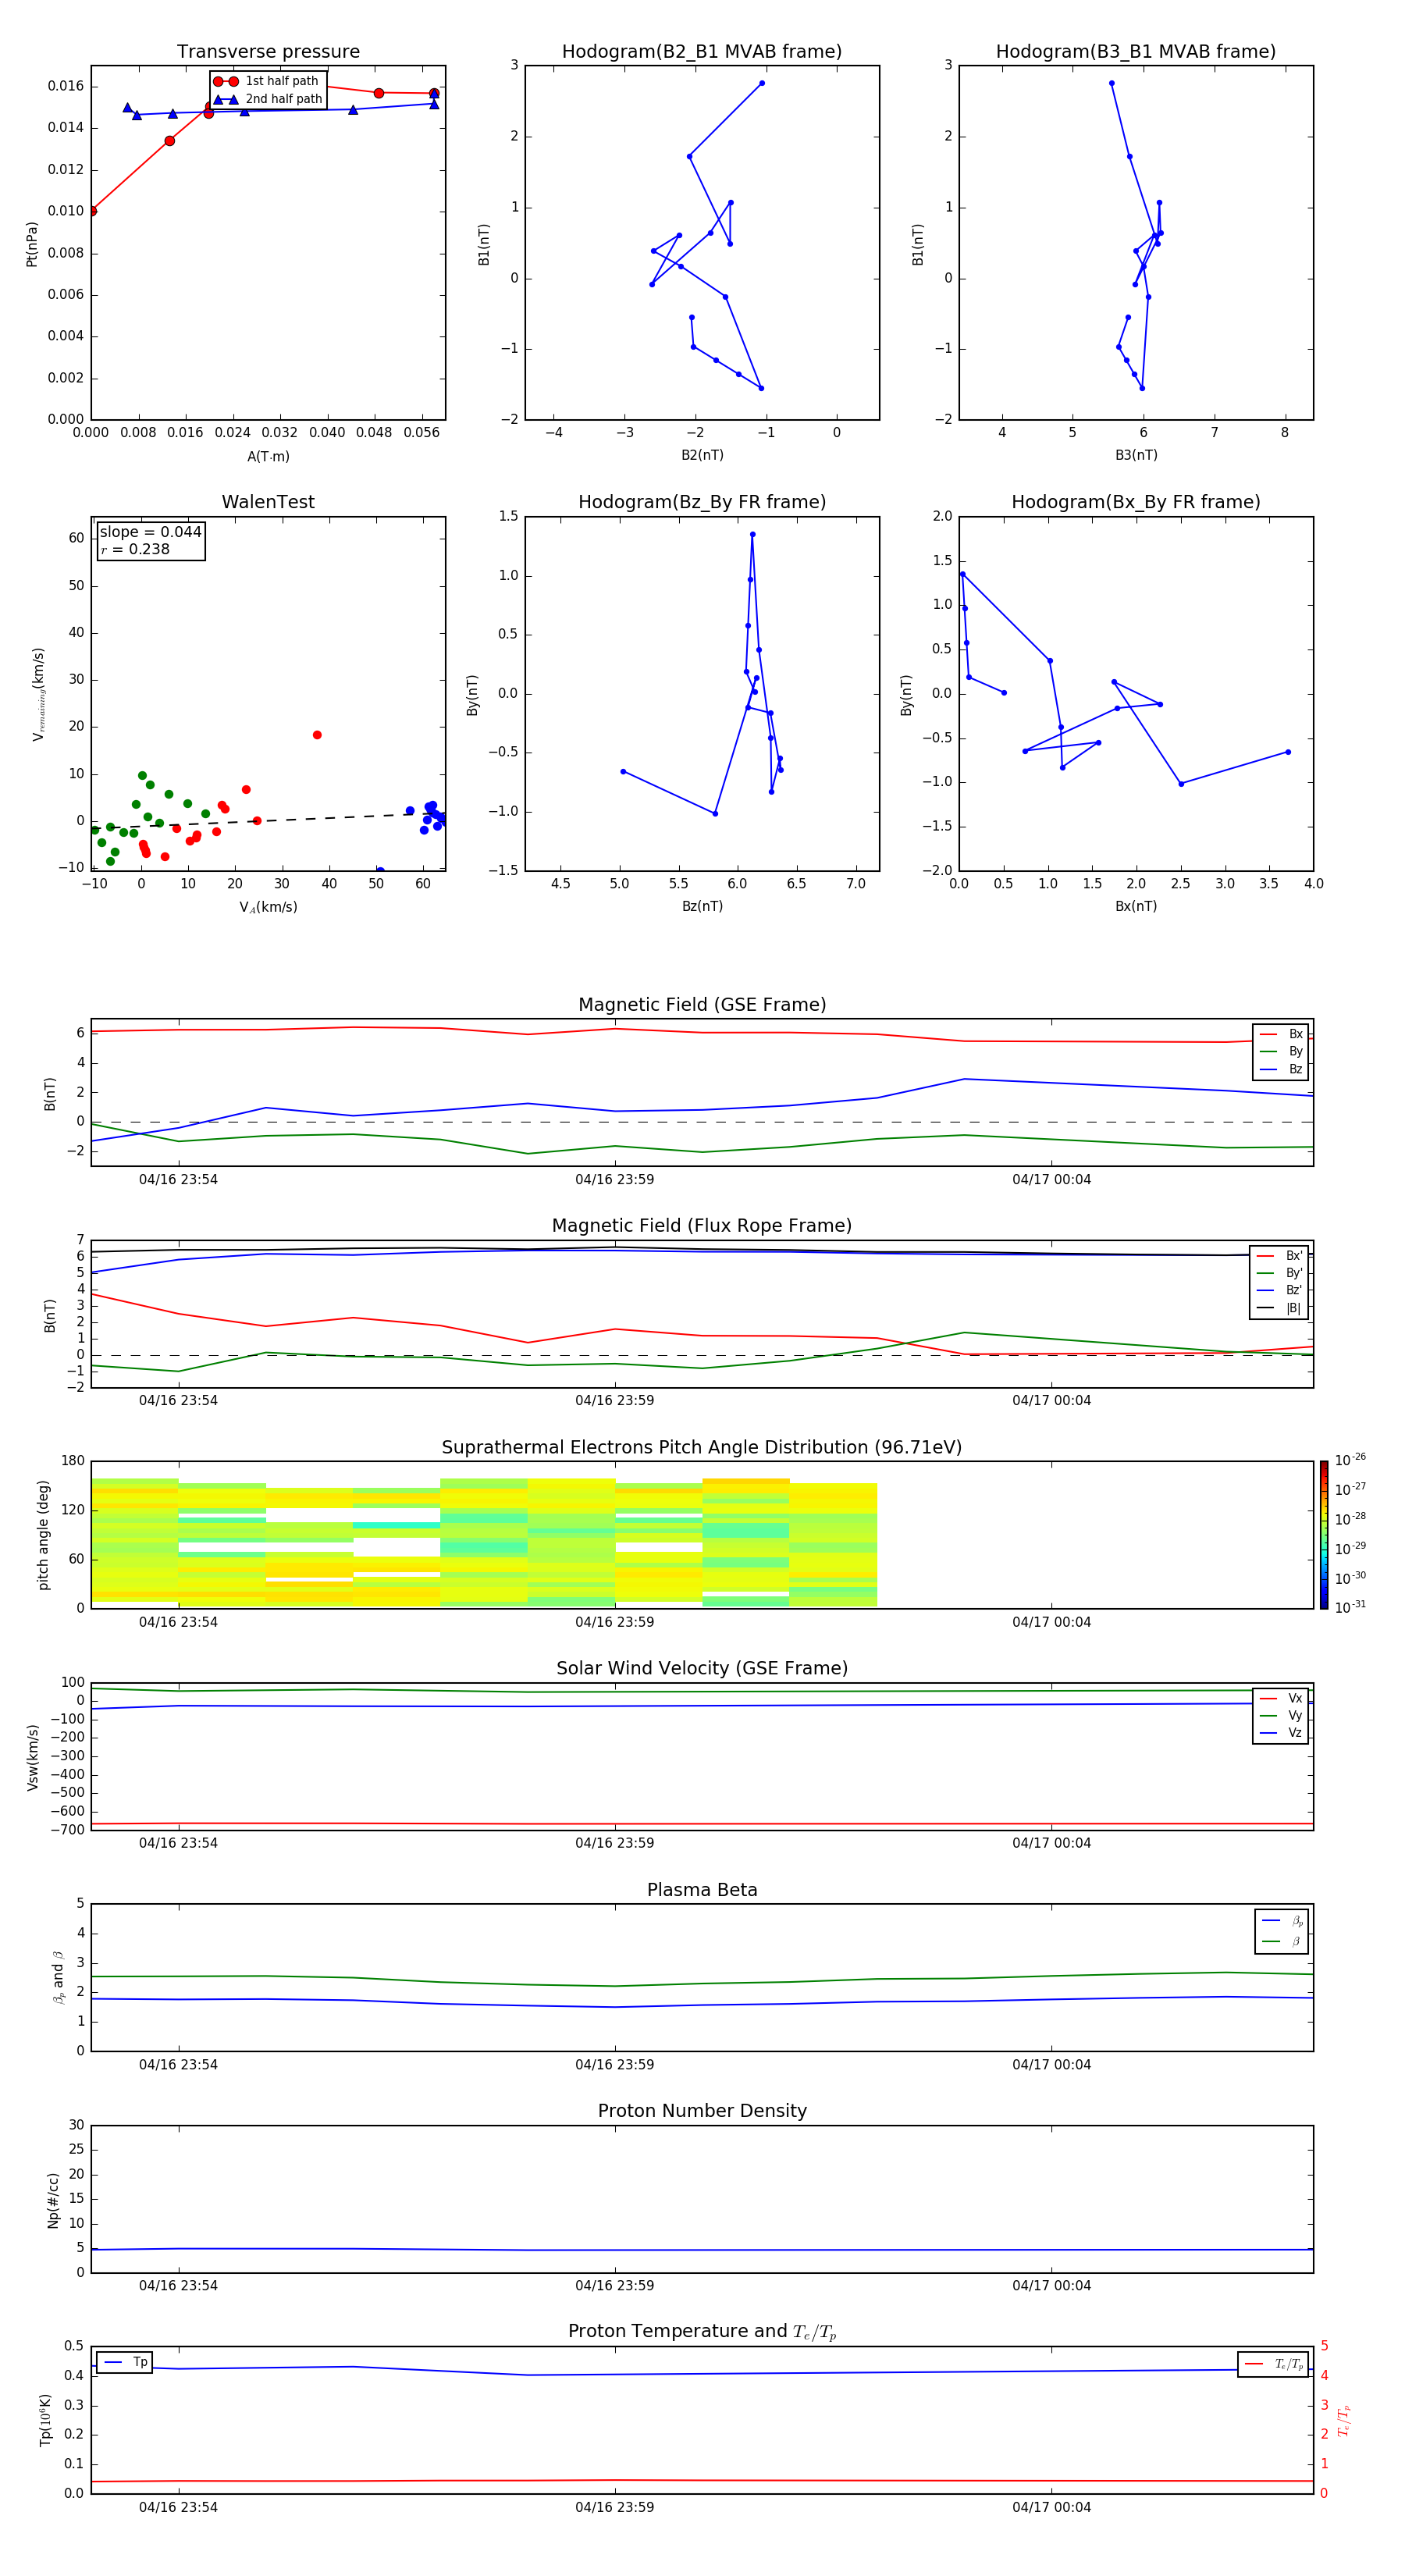Click the Suprathermal Electrons Pitch Angle Distribution title
This screenshot has width=1405, height=2576.
pyautogui.click(x=702, y=1447)
